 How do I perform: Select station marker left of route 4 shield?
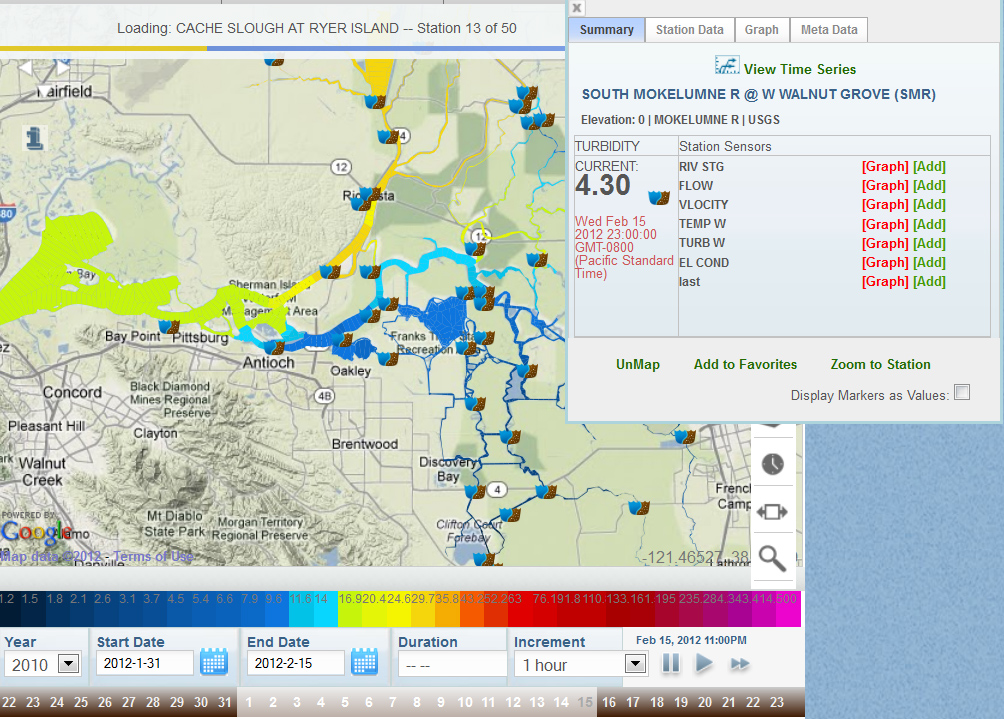(x=475, y=492)
